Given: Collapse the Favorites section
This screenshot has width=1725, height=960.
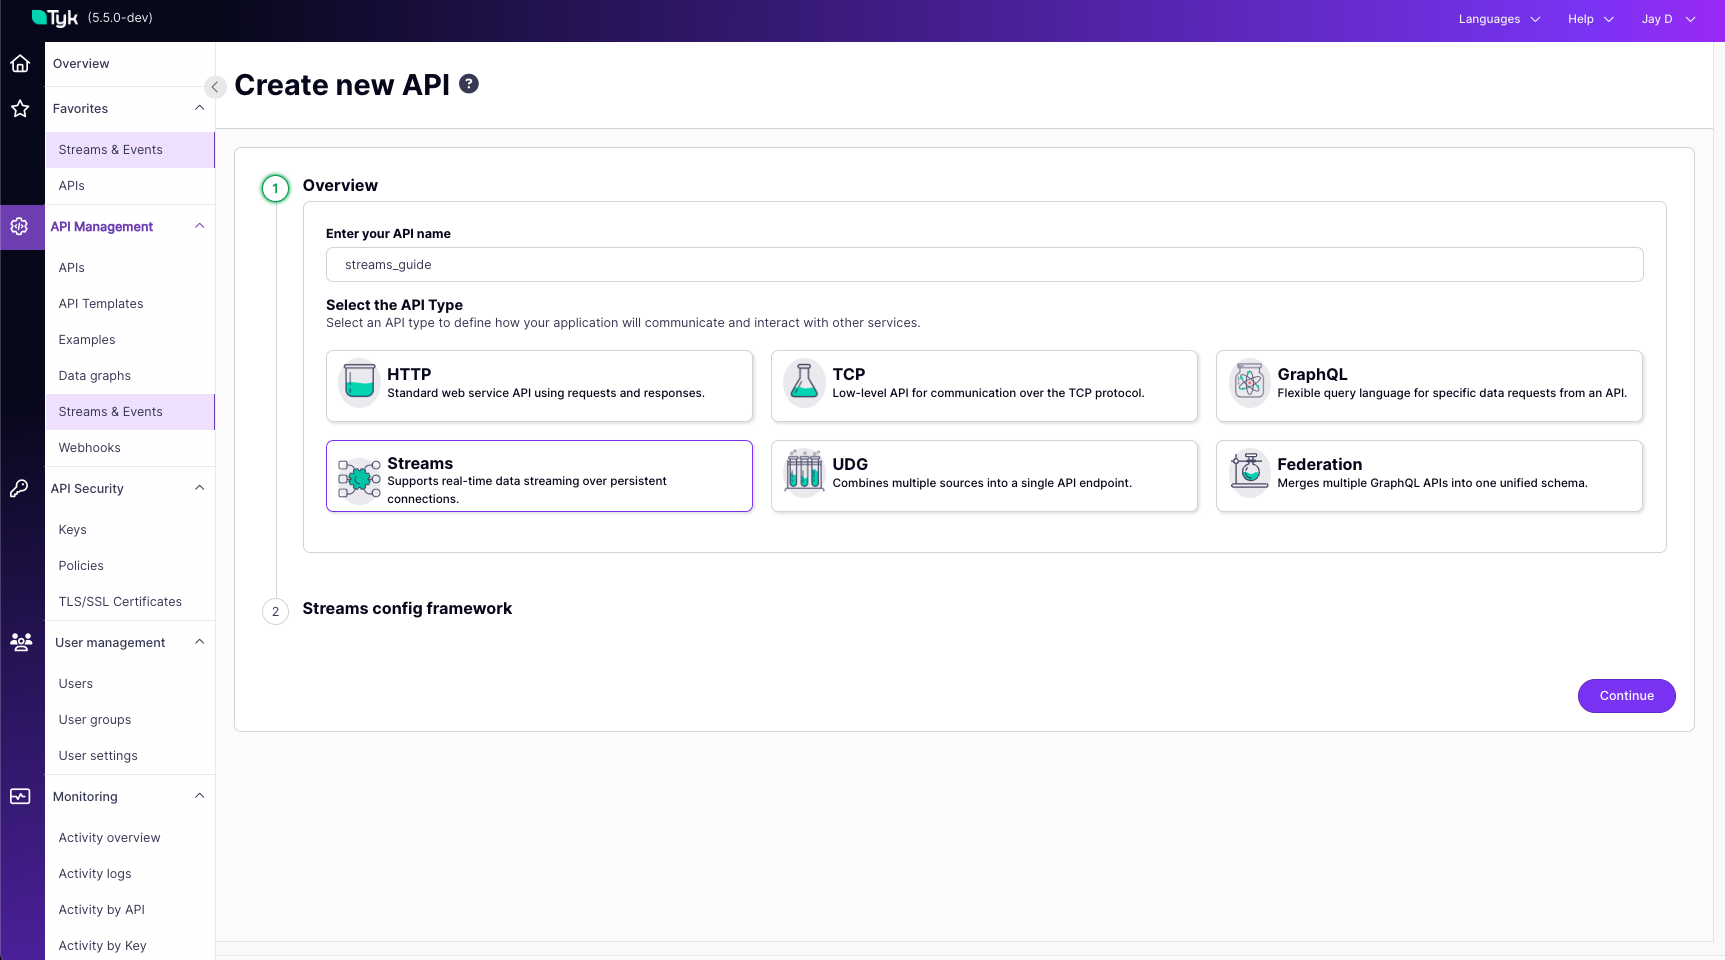Looking at the screenshot, I should (x=198, y=108).
